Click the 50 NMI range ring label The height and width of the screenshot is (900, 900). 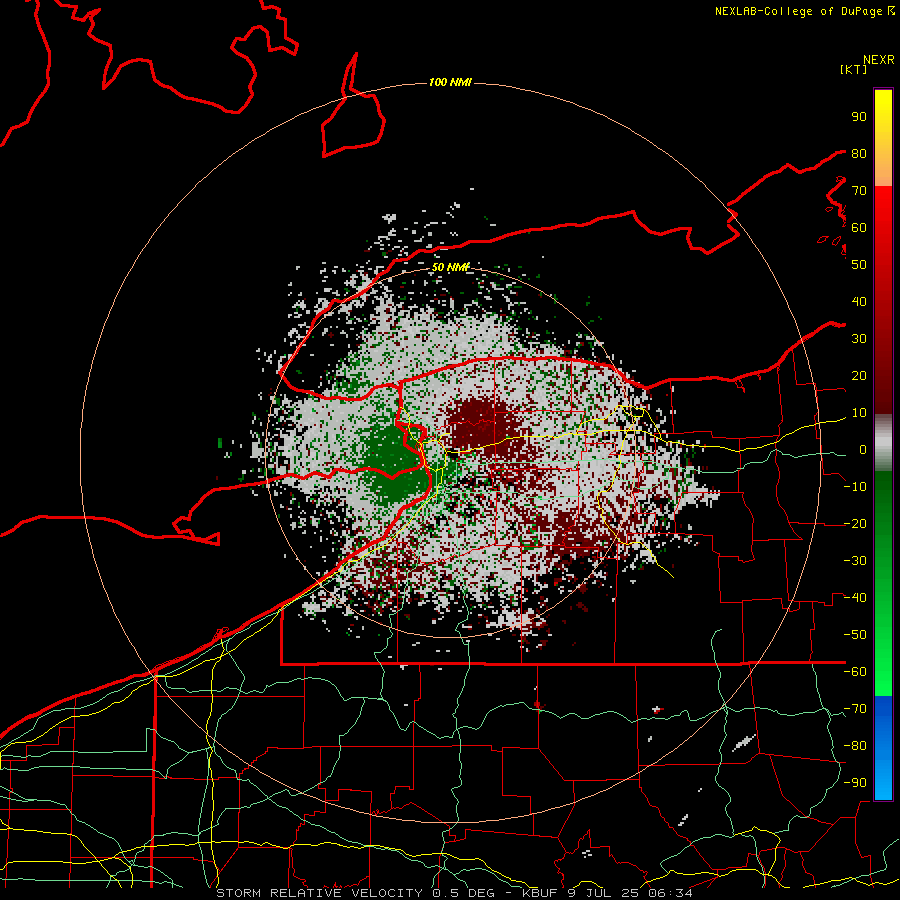[450, 267]
